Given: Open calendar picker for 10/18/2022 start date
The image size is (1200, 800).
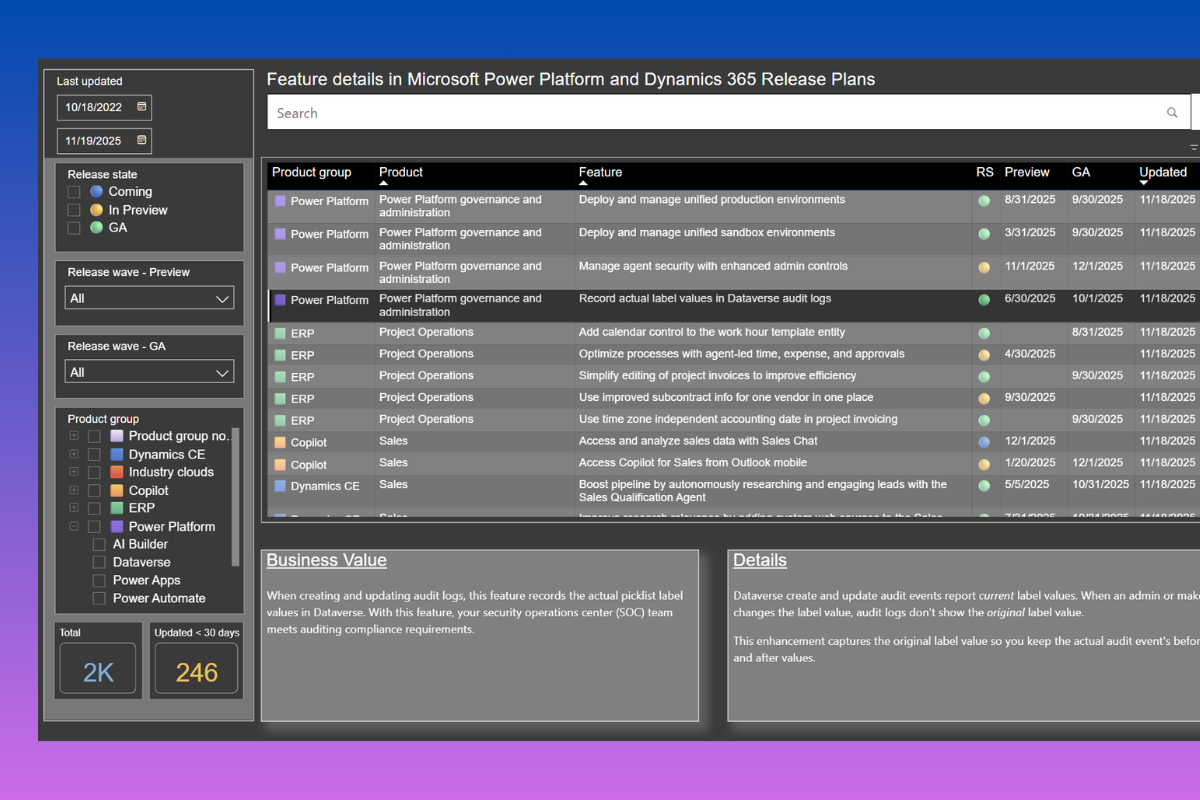Looking at the screenshot, I should click(x=142, y=107).
